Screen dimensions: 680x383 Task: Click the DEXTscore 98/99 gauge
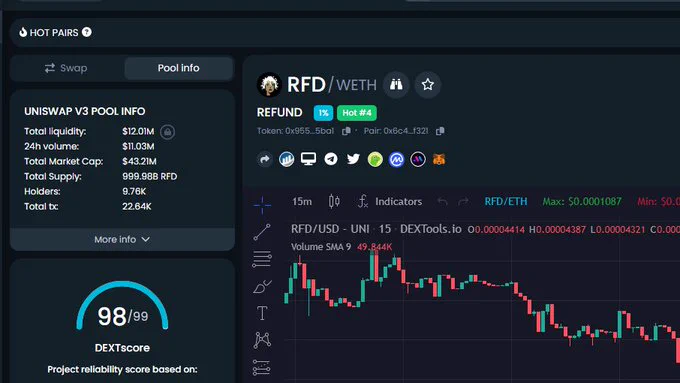point(122,306)
